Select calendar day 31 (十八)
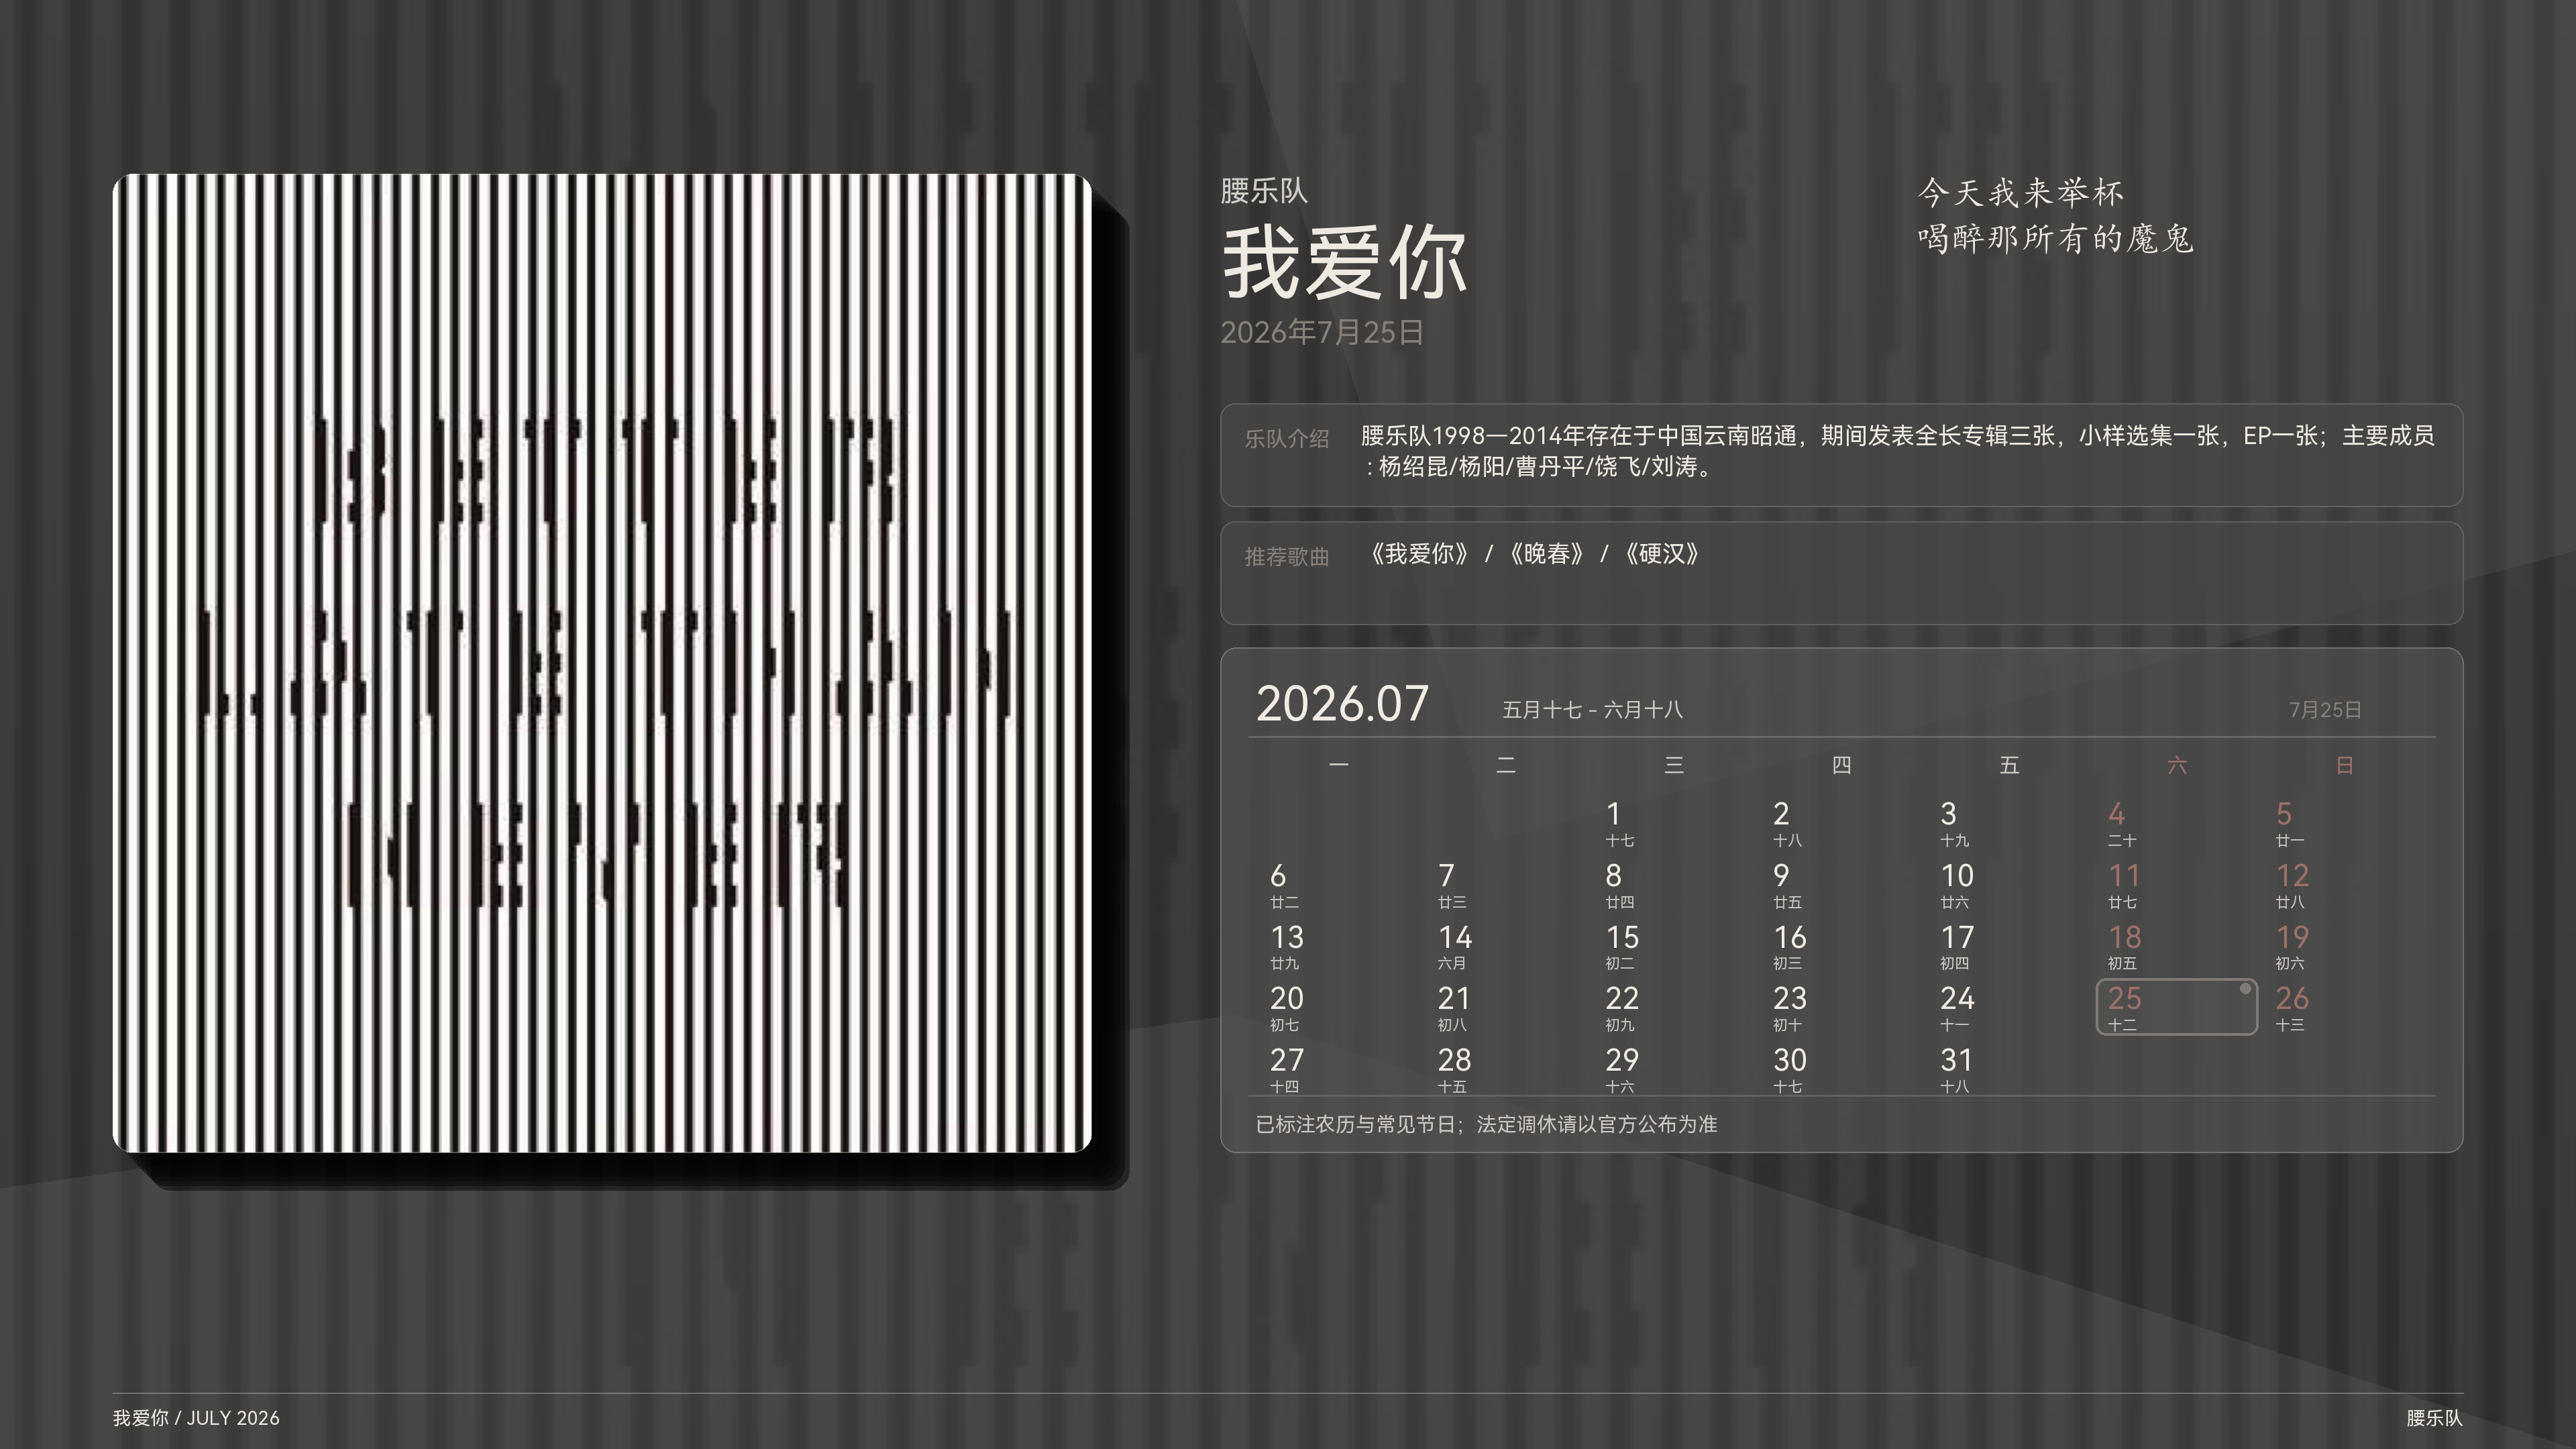 (x=1957, y=1069)
